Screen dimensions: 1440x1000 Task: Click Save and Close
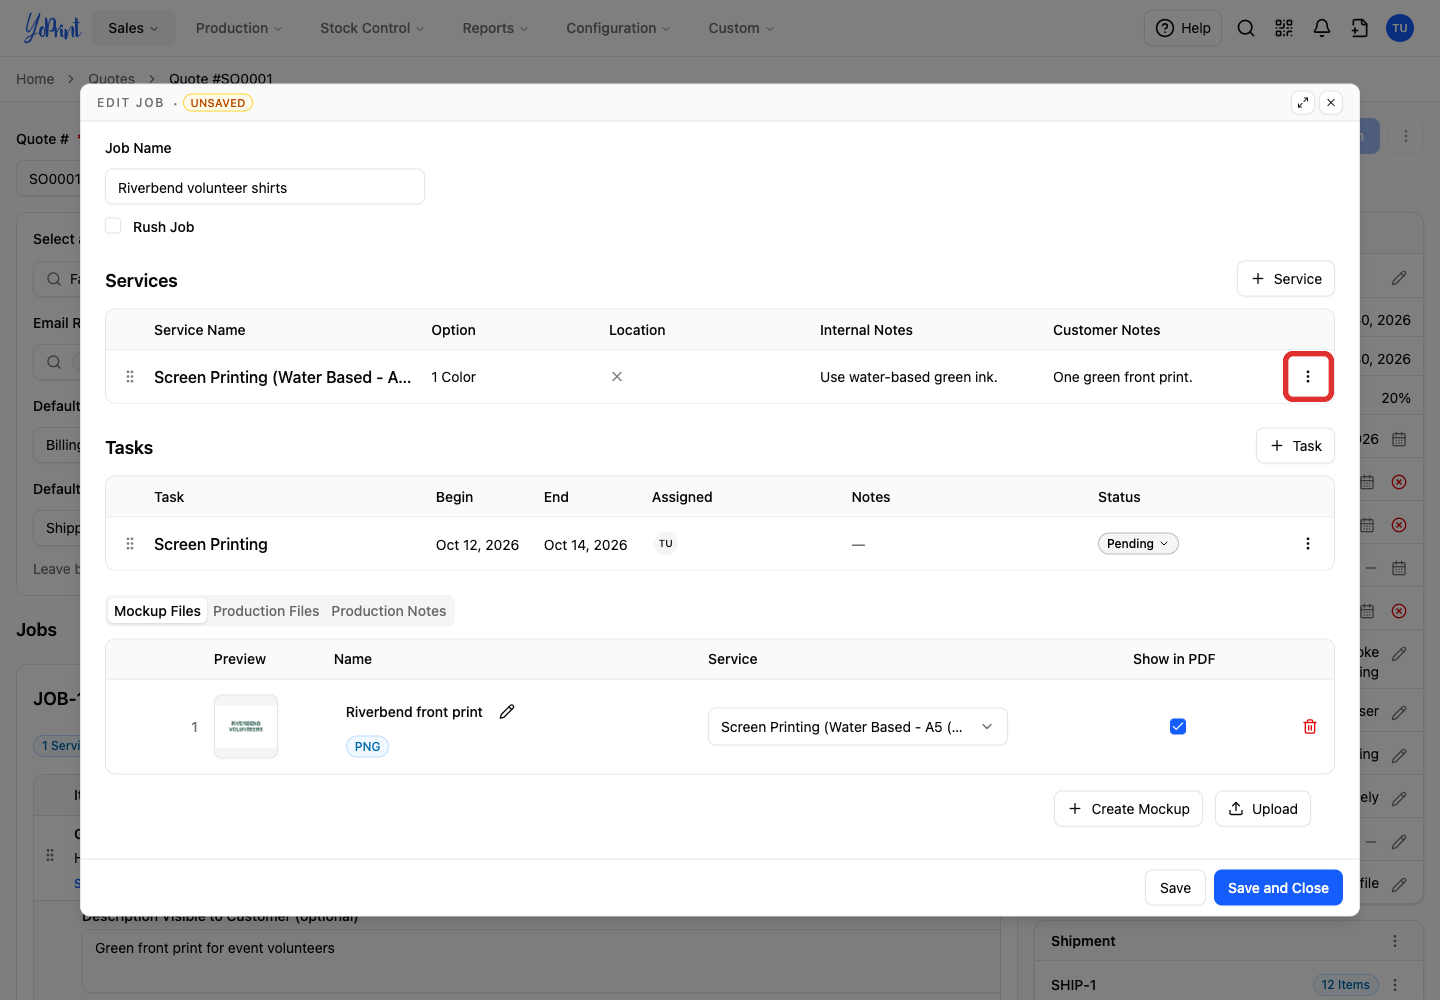click(x=1278, y=888)
